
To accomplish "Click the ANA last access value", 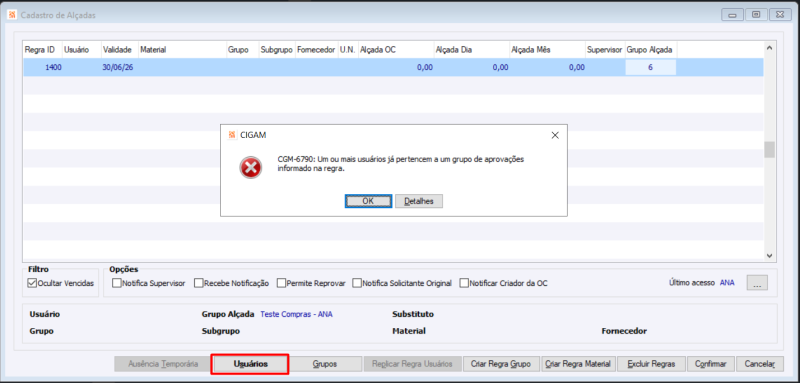I will 727,283.
